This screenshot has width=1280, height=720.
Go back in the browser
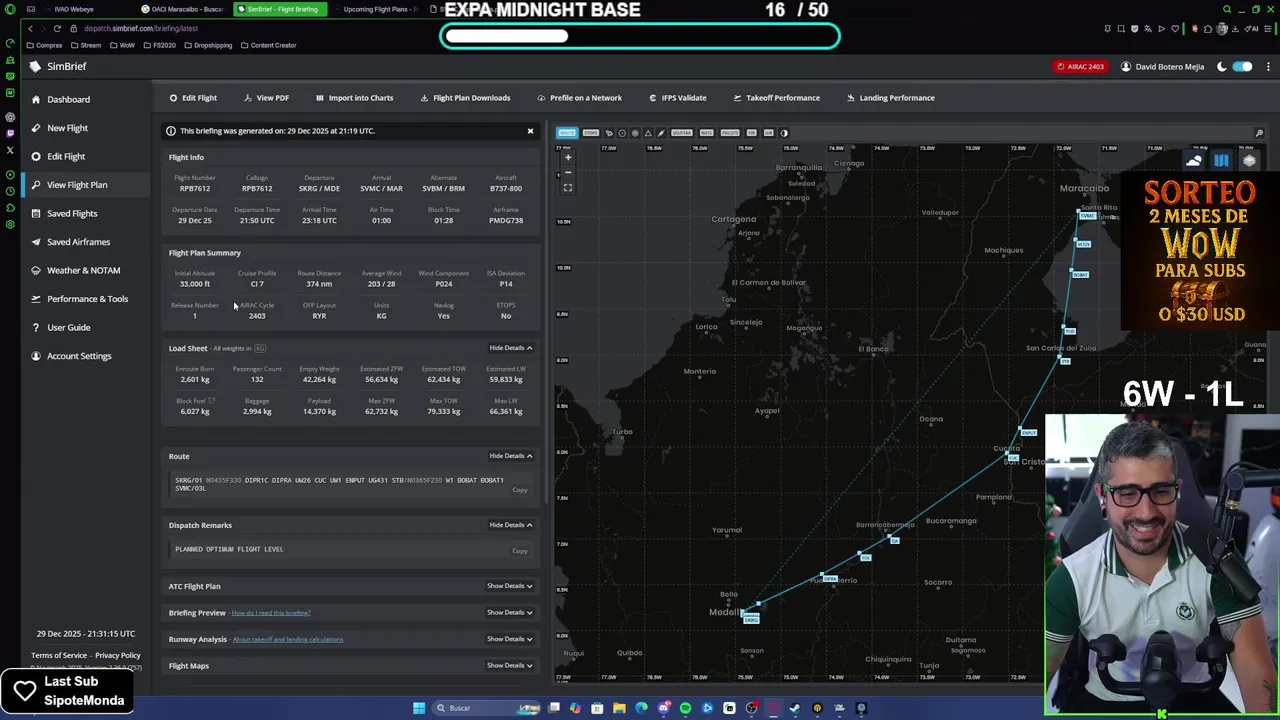tap(30, 28)
